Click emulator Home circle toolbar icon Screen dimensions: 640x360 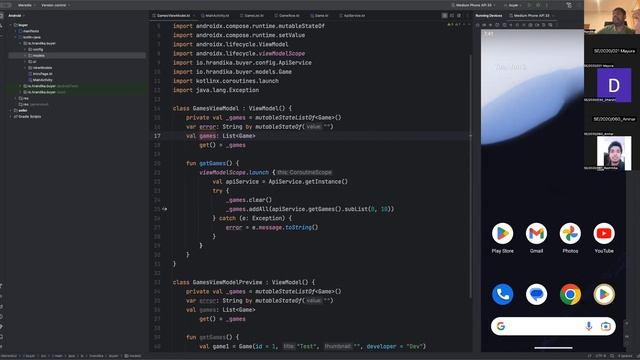click(x=517, y=25)
